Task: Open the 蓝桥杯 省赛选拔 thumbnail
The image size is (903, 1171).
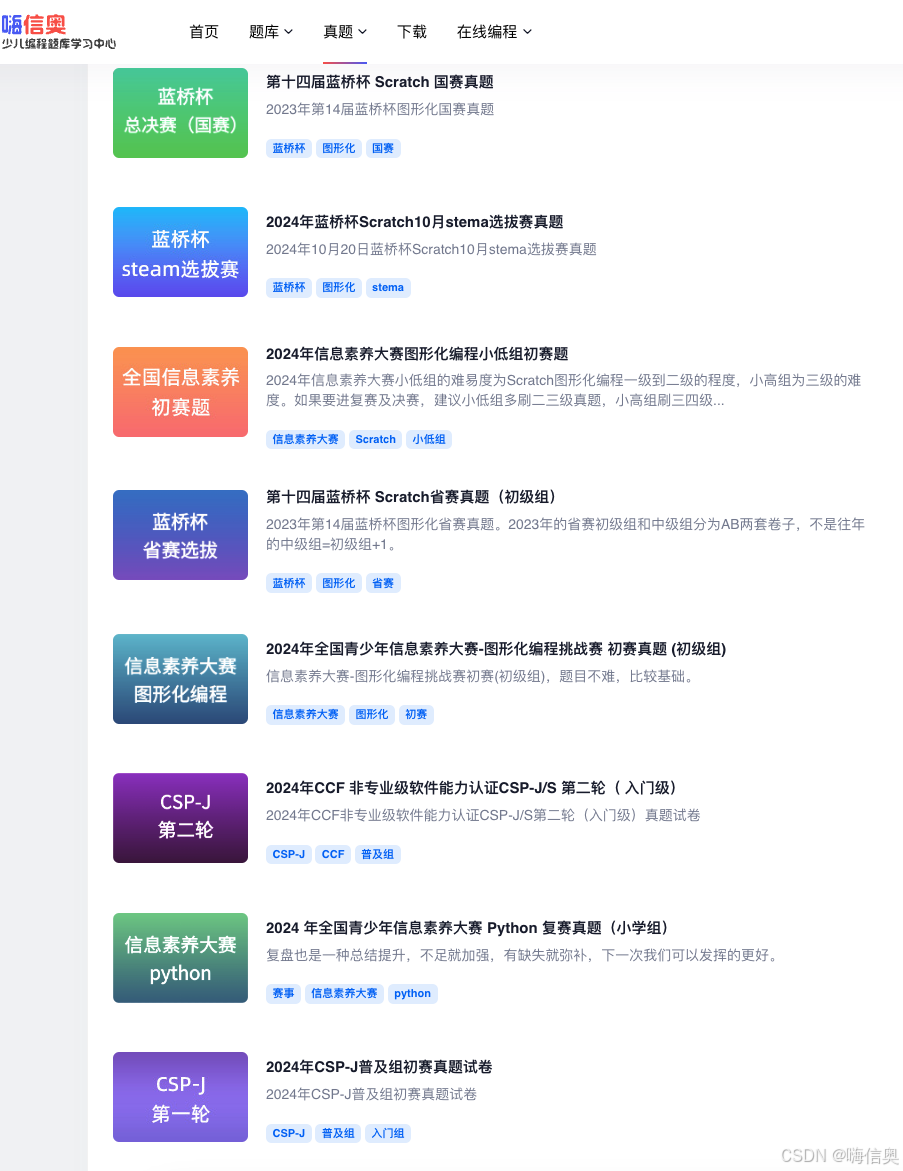Action: pos(180,535)
